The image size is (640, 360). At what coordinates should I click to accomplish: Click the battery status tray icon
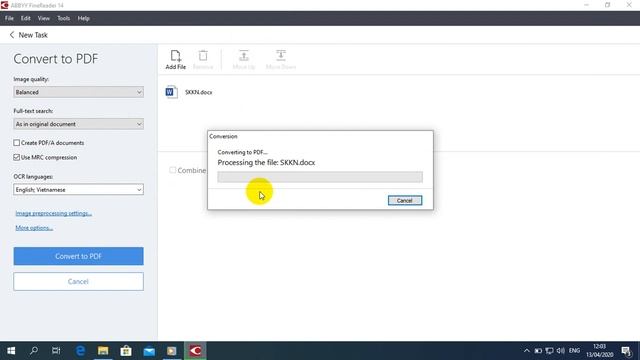(x=538, y=351)
